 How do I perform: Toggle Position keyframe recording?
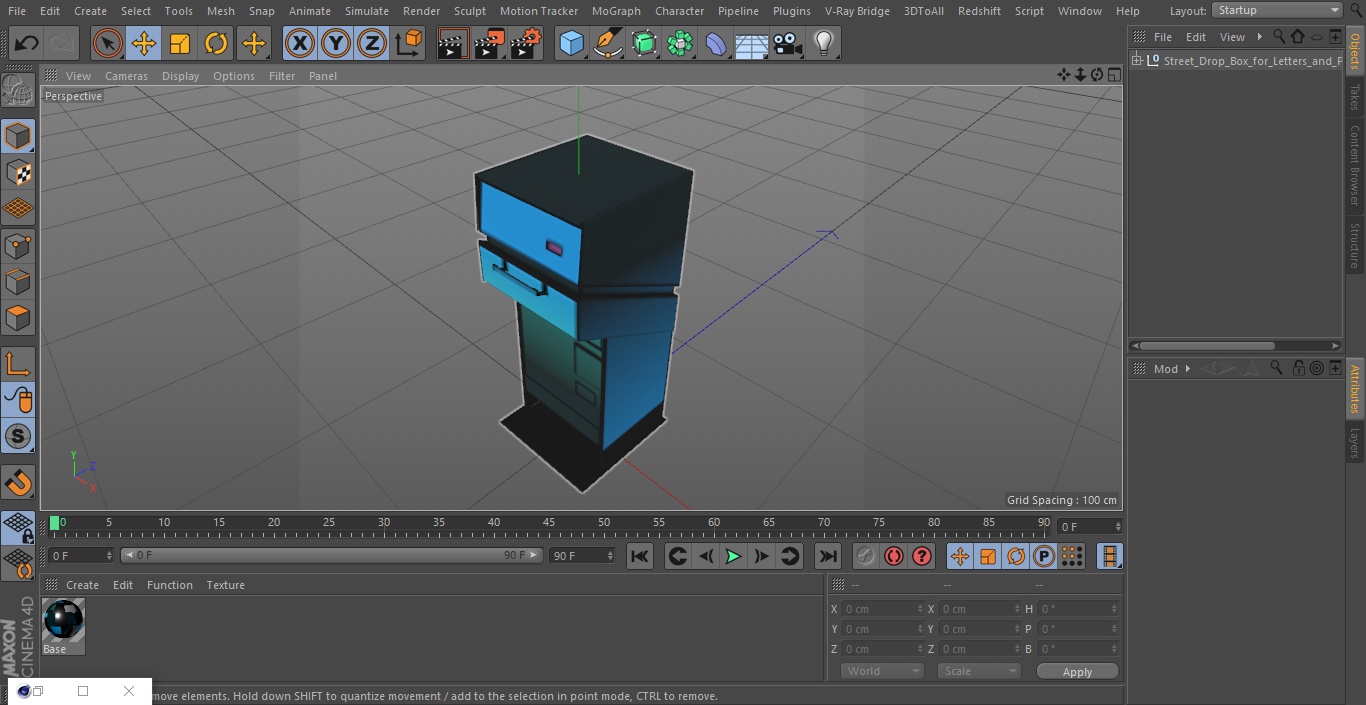coord(960,556)
